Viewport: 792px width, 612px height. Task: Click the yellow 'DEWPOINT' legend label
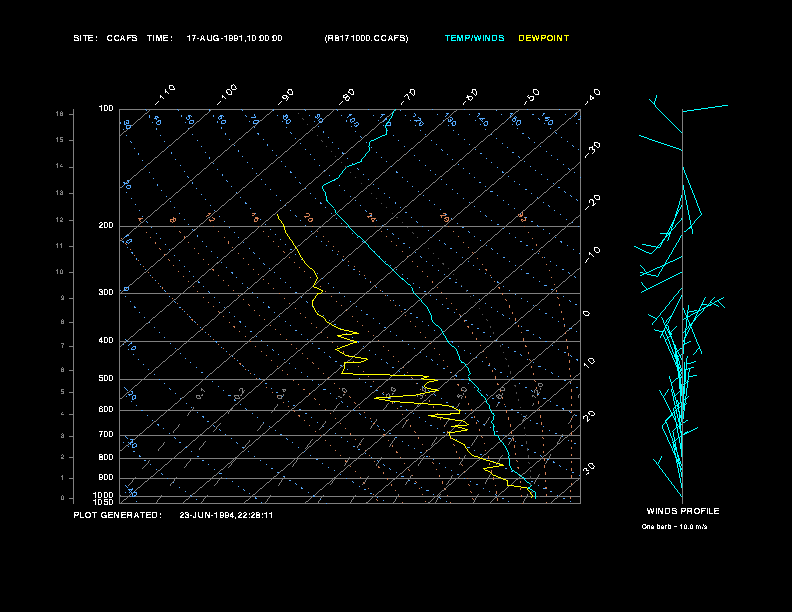tap(543, 38)
